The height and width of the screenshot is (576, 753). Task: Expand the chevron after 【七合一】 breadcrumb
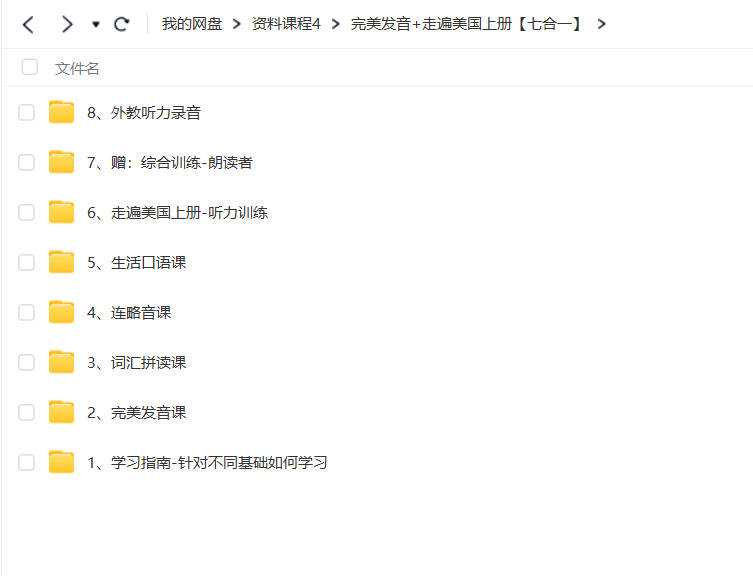click(601, 24)
